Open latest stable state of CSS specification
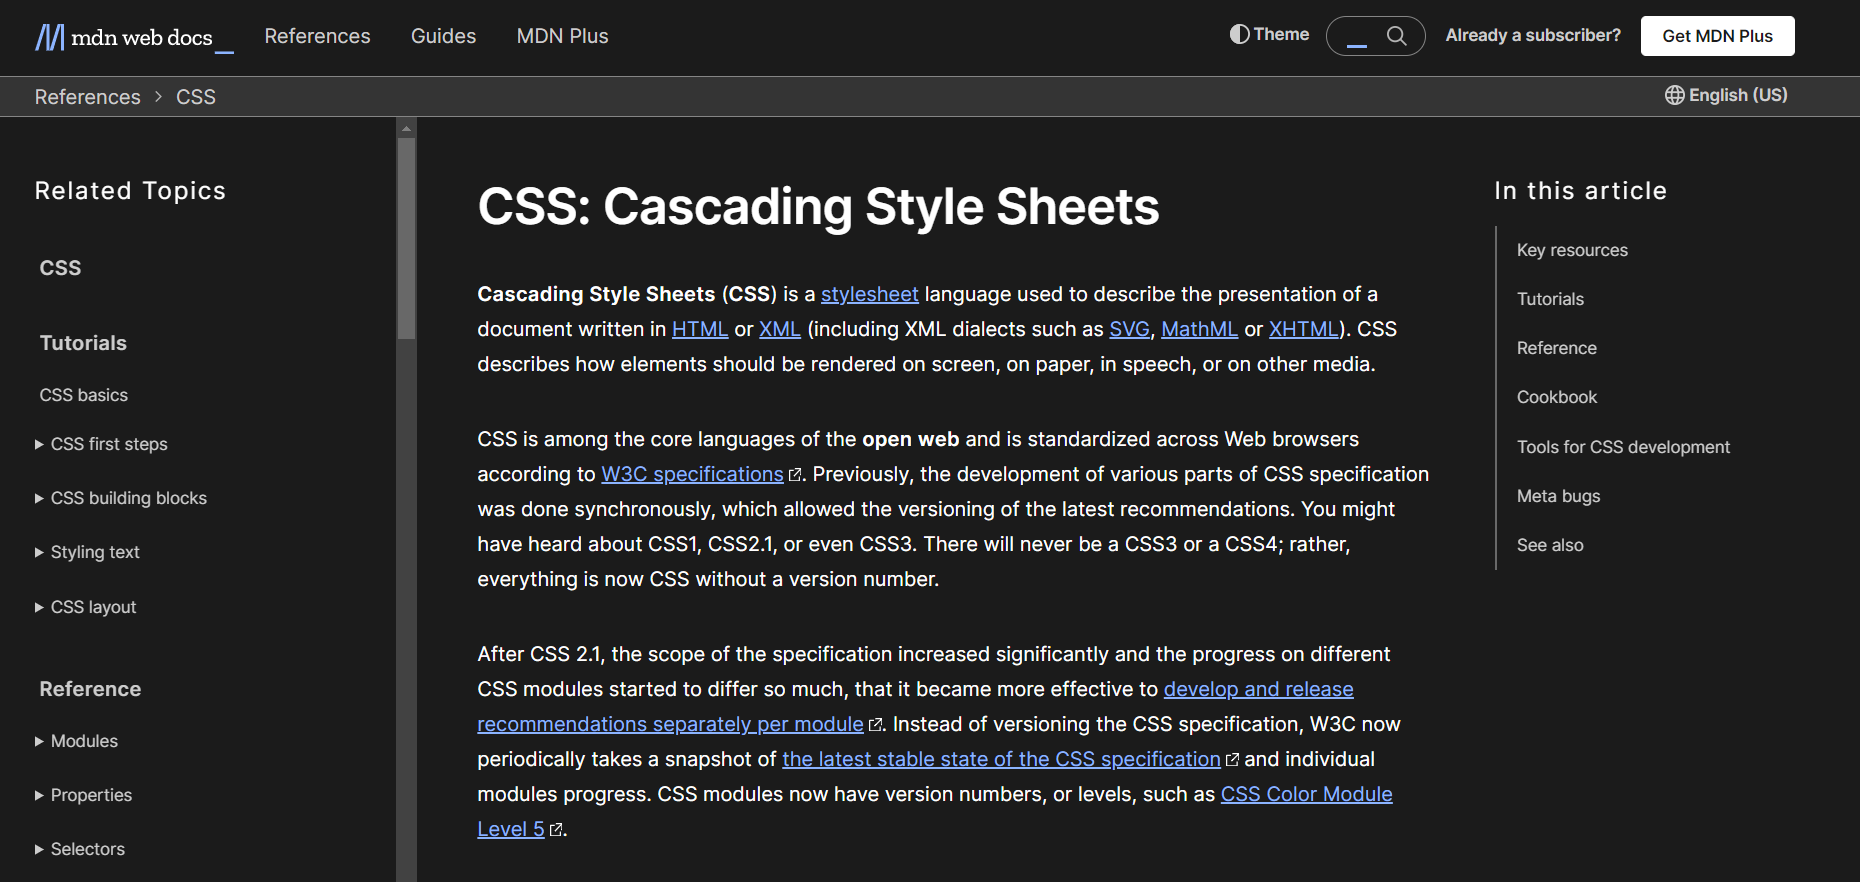This screenshot has width=1860, height=882. [x=1001, y=759]
